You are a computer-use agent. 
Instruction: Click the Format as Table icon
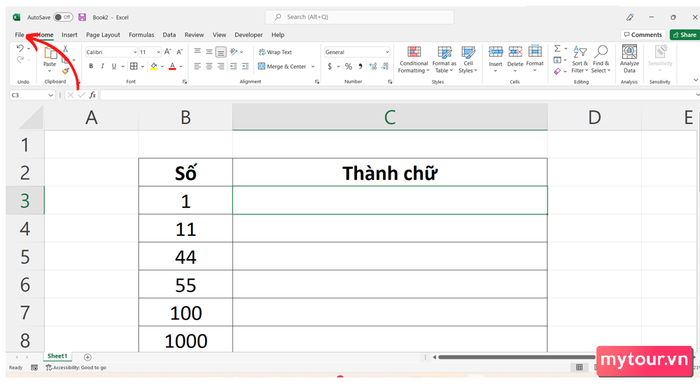pos(444,53)
